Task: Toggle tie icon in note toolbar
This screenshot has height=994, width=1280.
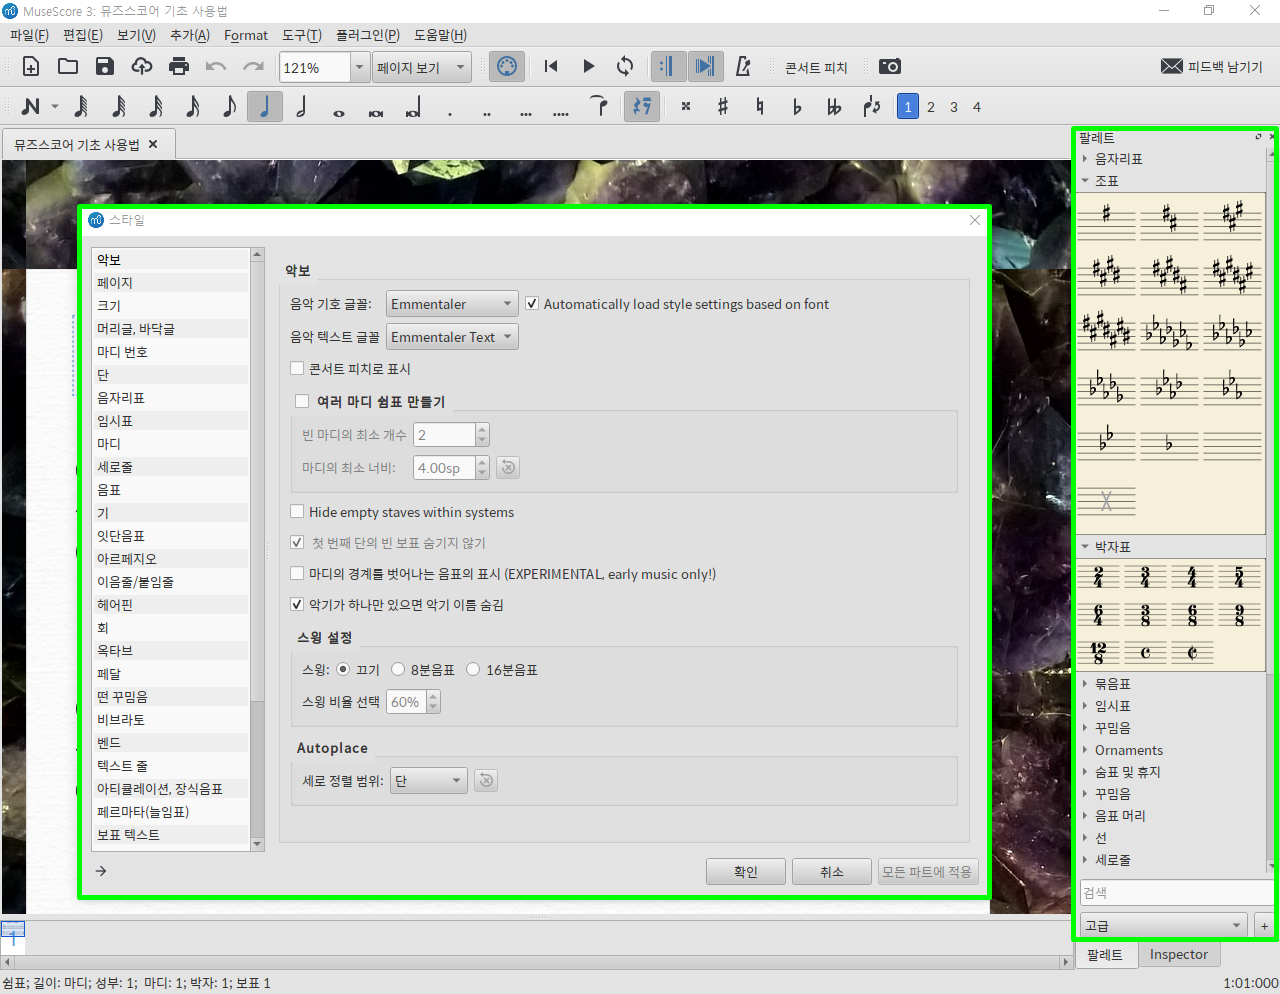Action: (x=599, y=106)
